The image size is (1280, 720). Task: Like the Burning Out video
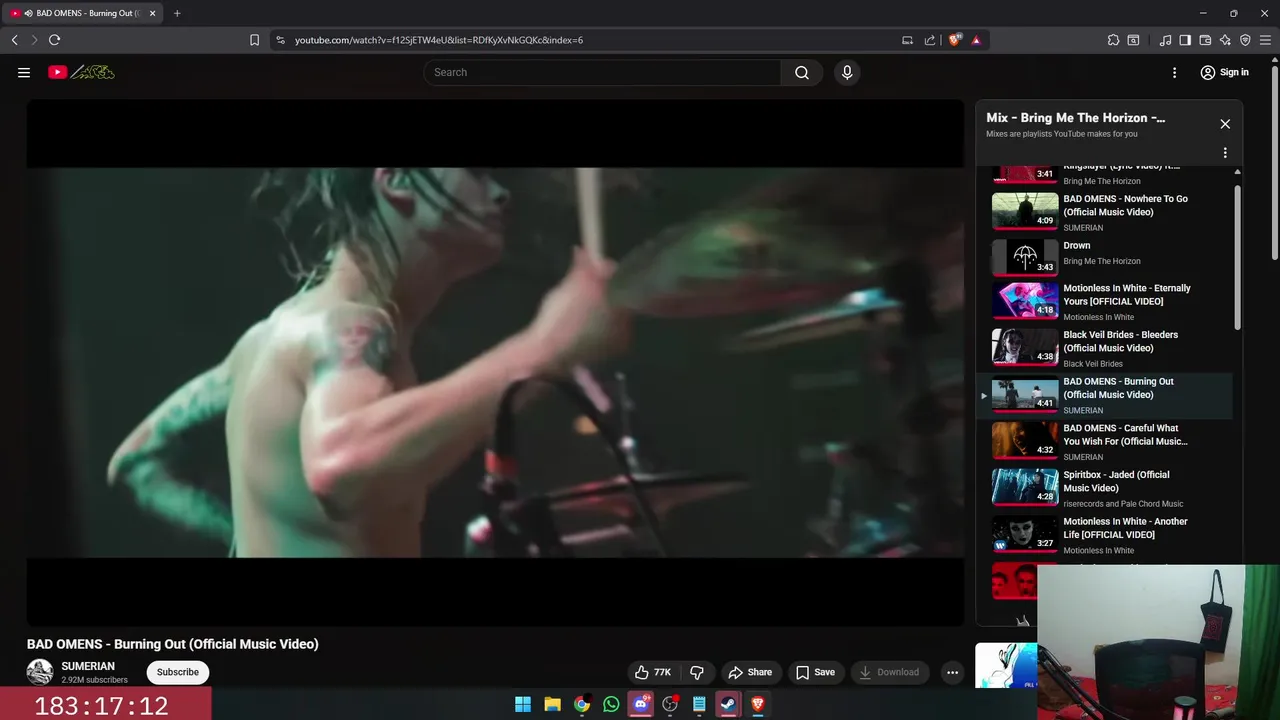652,672
